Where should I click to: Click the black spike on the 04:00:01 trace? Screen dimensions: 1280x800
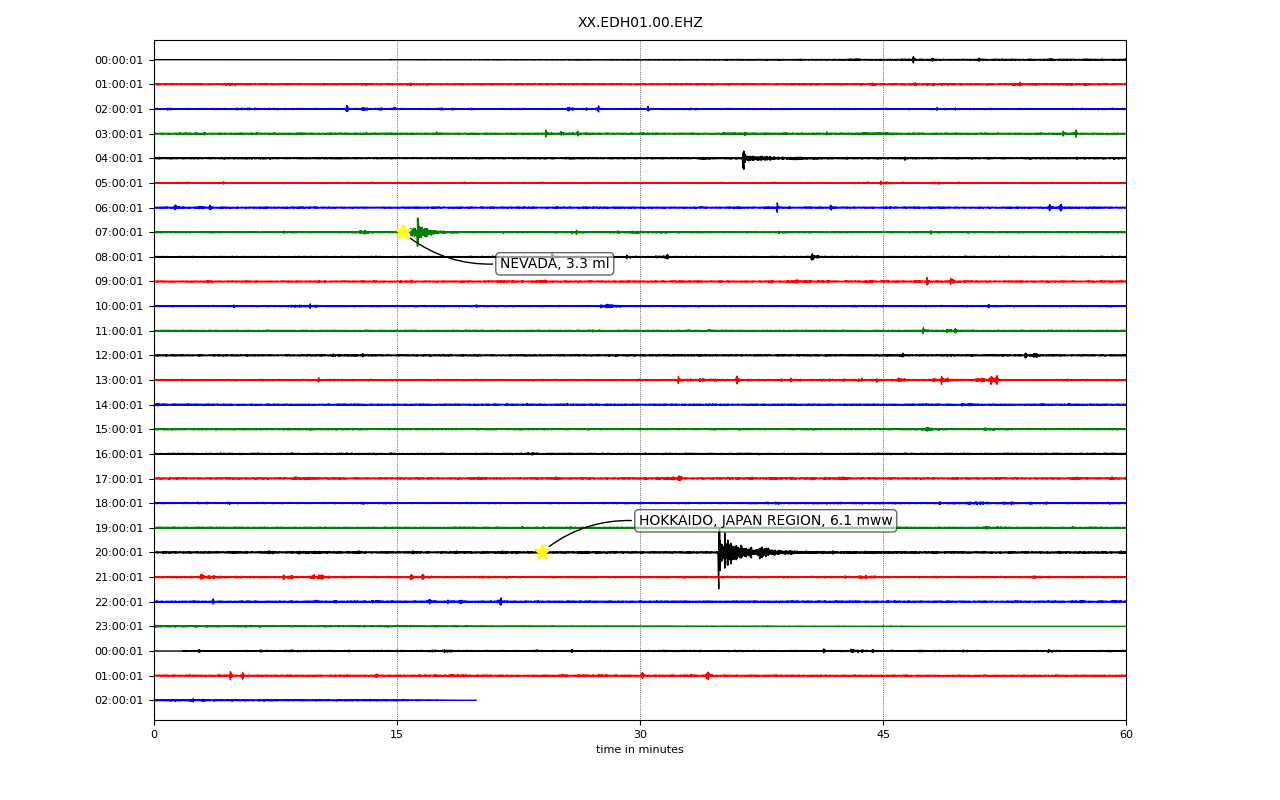tap(744, 158)
